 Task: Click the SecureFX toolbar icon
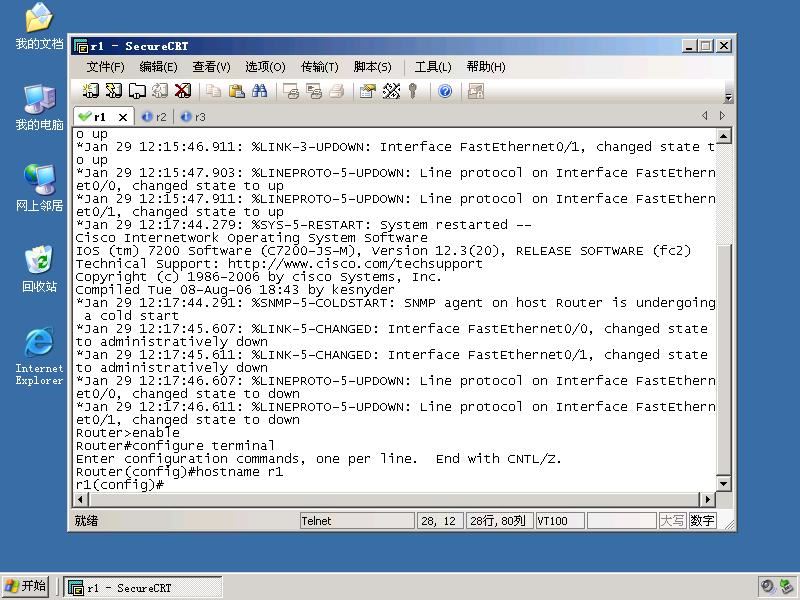click(476, 91)
